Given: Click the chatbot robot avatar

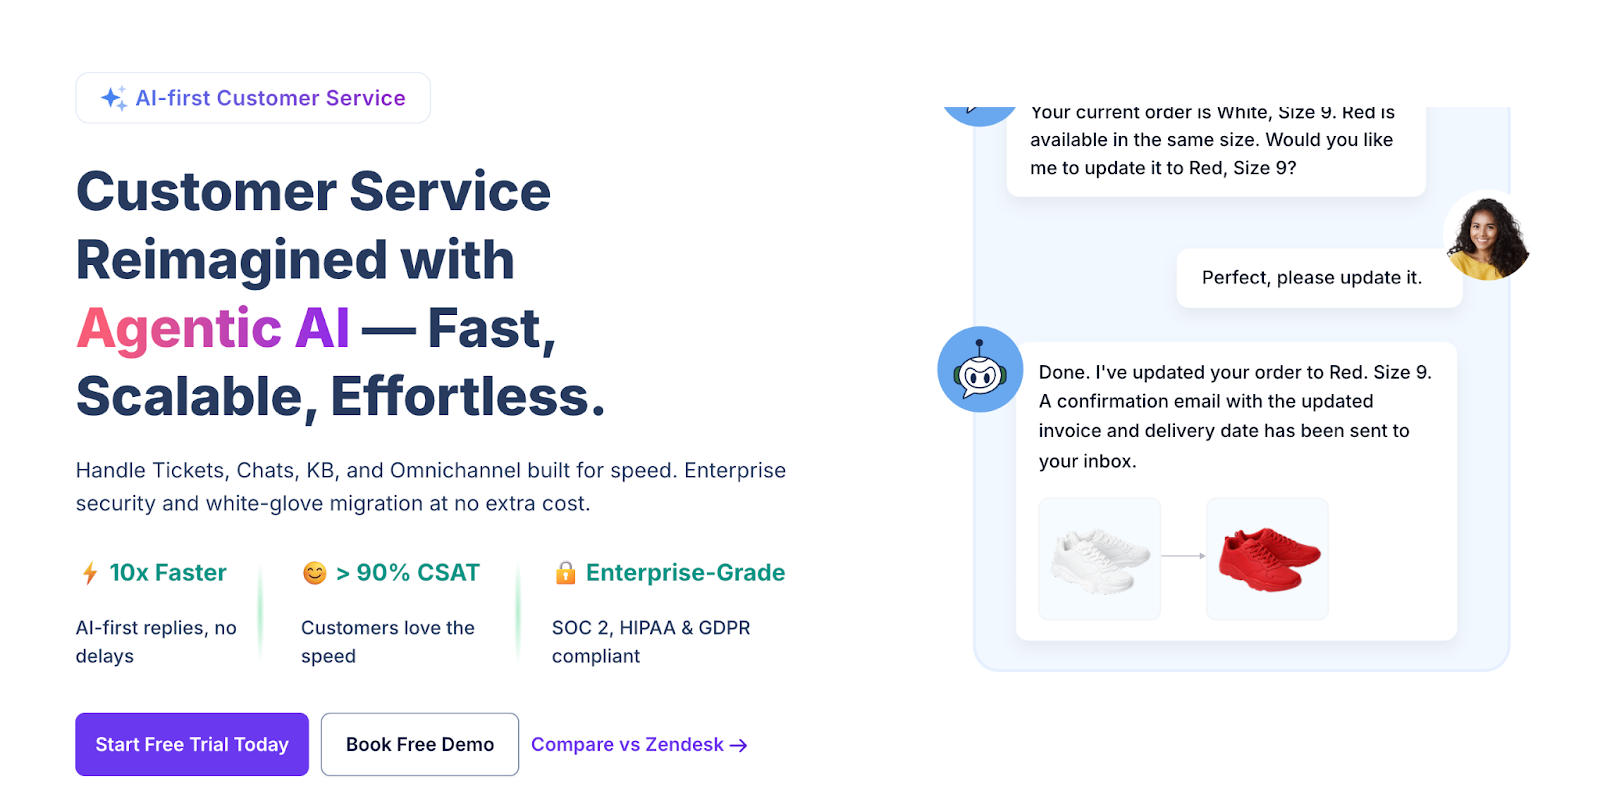Looking at the screenshot, I should (980, 370).
